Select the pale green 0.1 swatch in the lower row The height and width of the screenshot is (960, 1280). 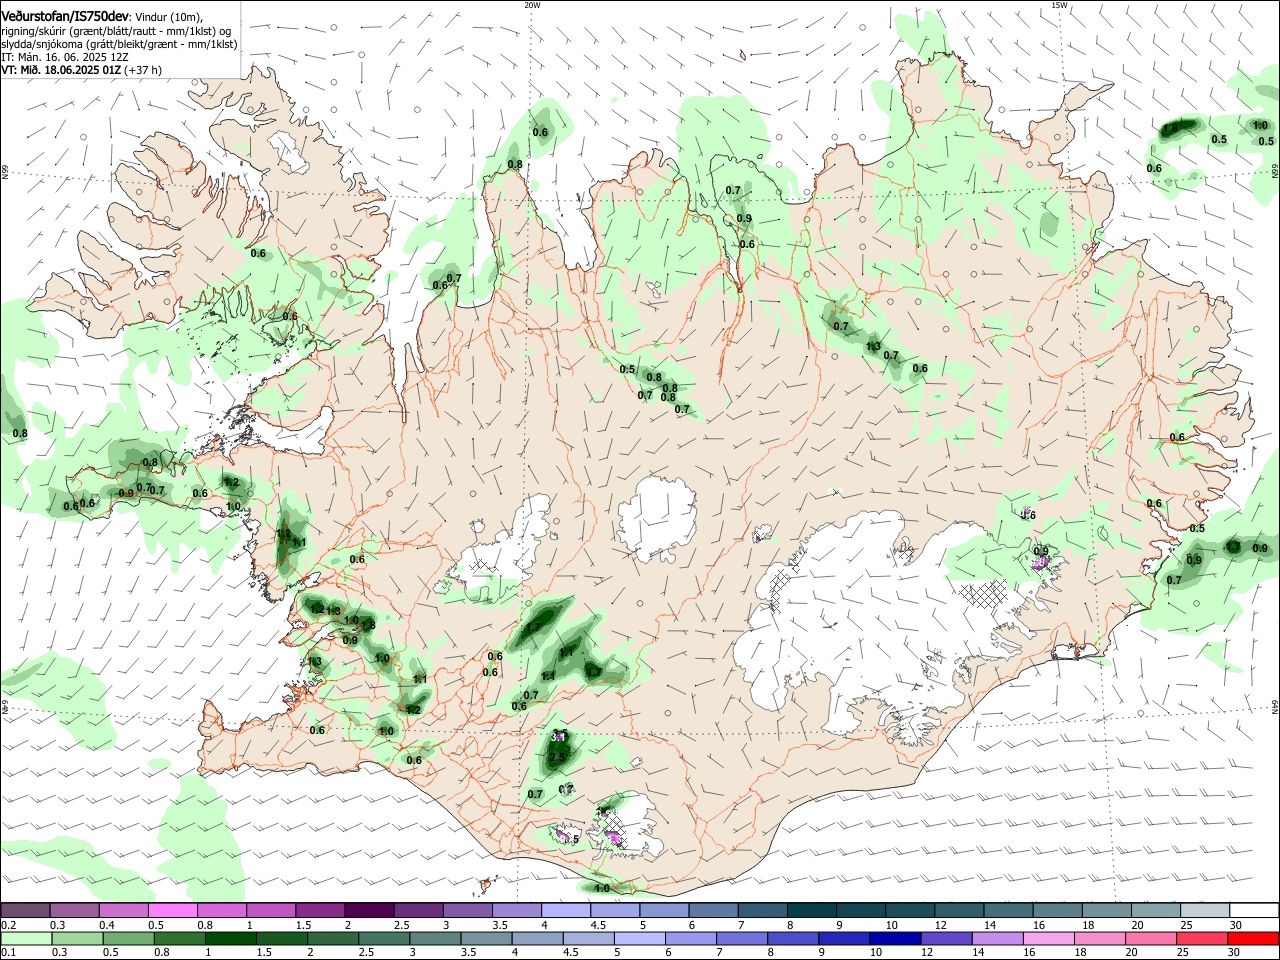pos(26,938)
